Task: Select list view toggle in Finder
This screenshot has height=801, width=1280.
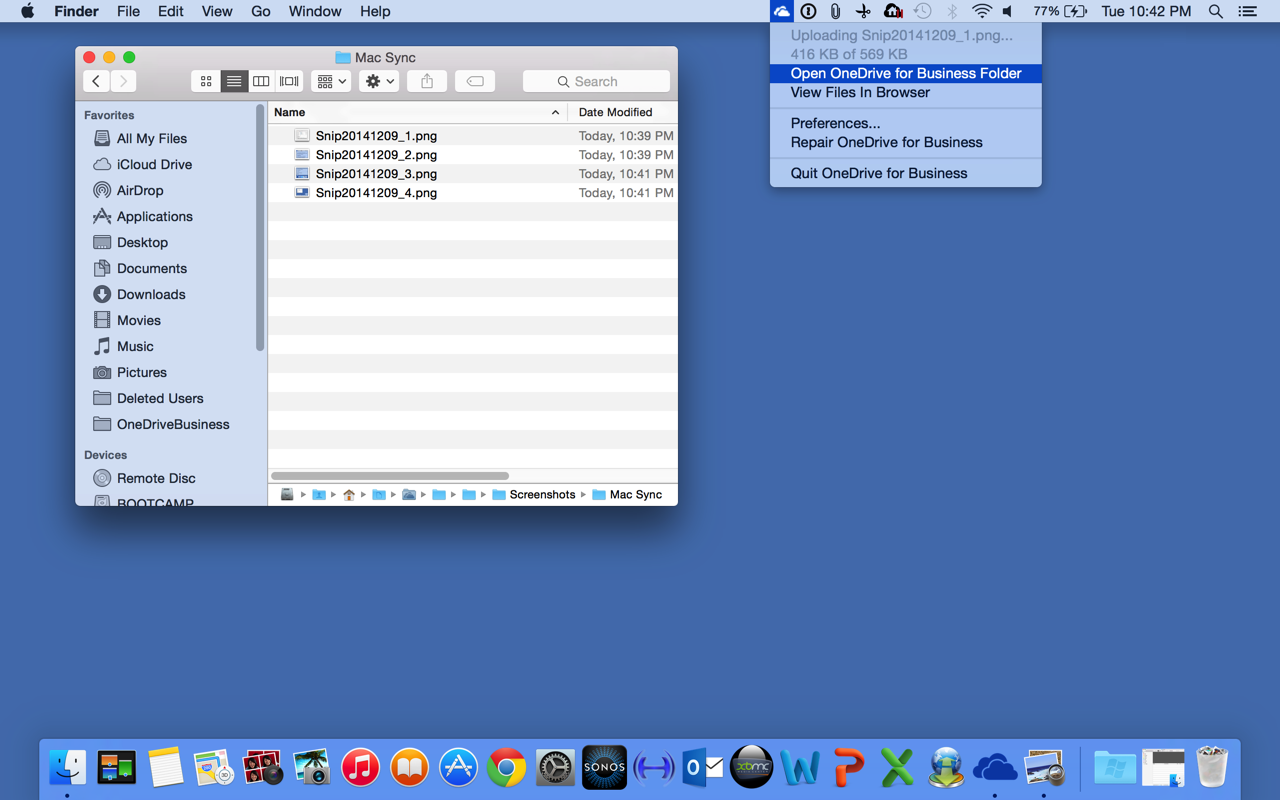Action: click(x=233, y=82)
